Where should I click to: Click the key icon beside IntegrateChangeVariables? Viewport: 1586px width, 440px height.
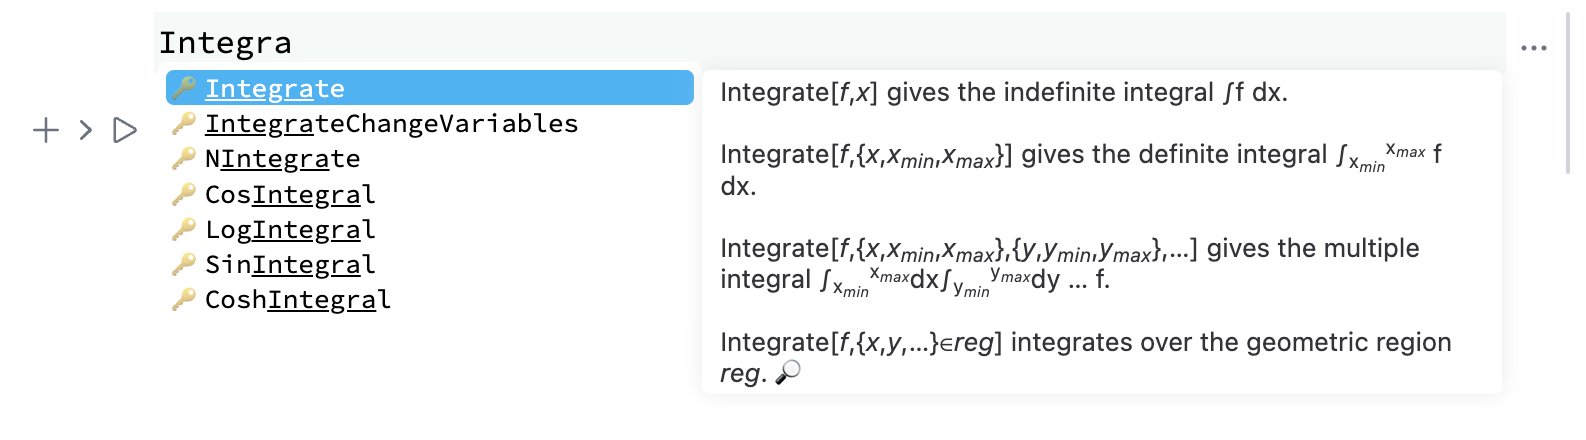[183, 124]
